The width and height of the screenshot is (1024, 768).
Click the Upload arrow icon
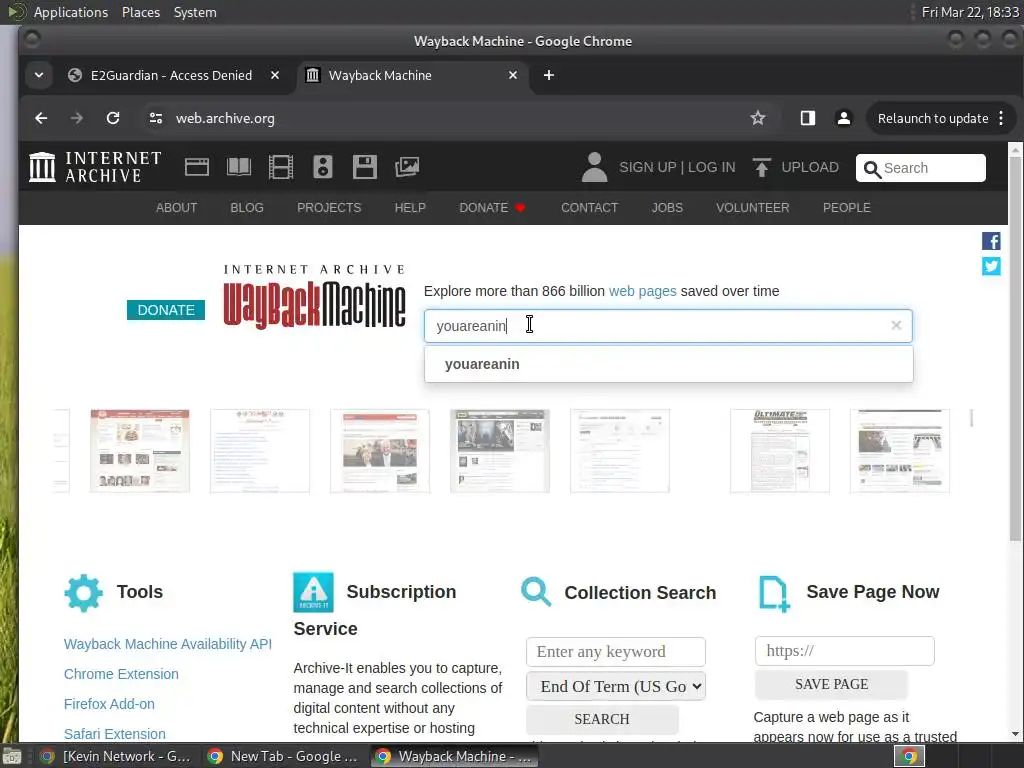[761, 167]
